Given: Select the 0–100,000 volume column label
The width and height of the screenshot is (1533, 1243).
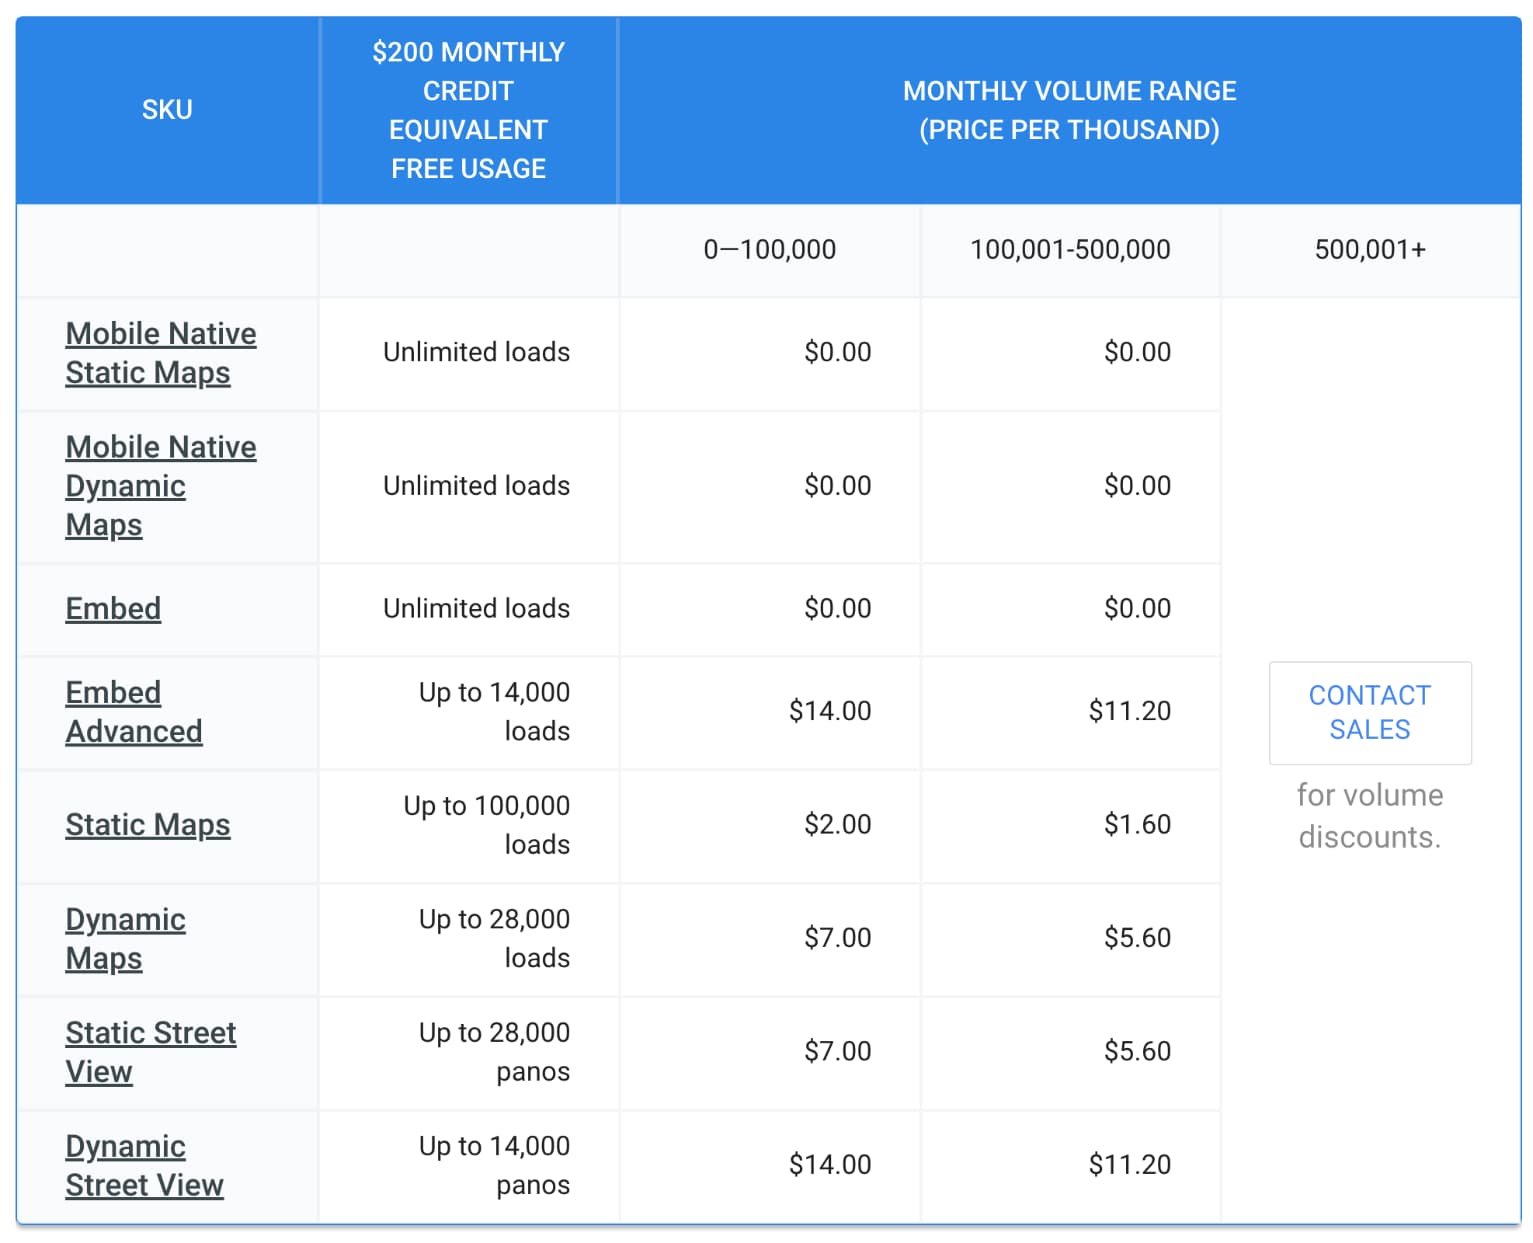Looking at the screenshot, I should coord(770,251).
